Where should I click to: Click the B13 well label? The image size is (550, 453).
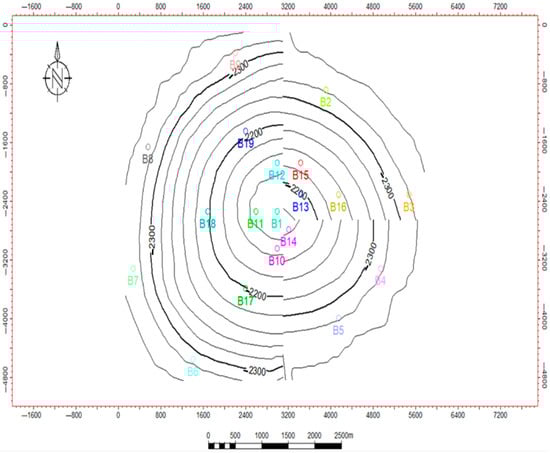(300, 207)
